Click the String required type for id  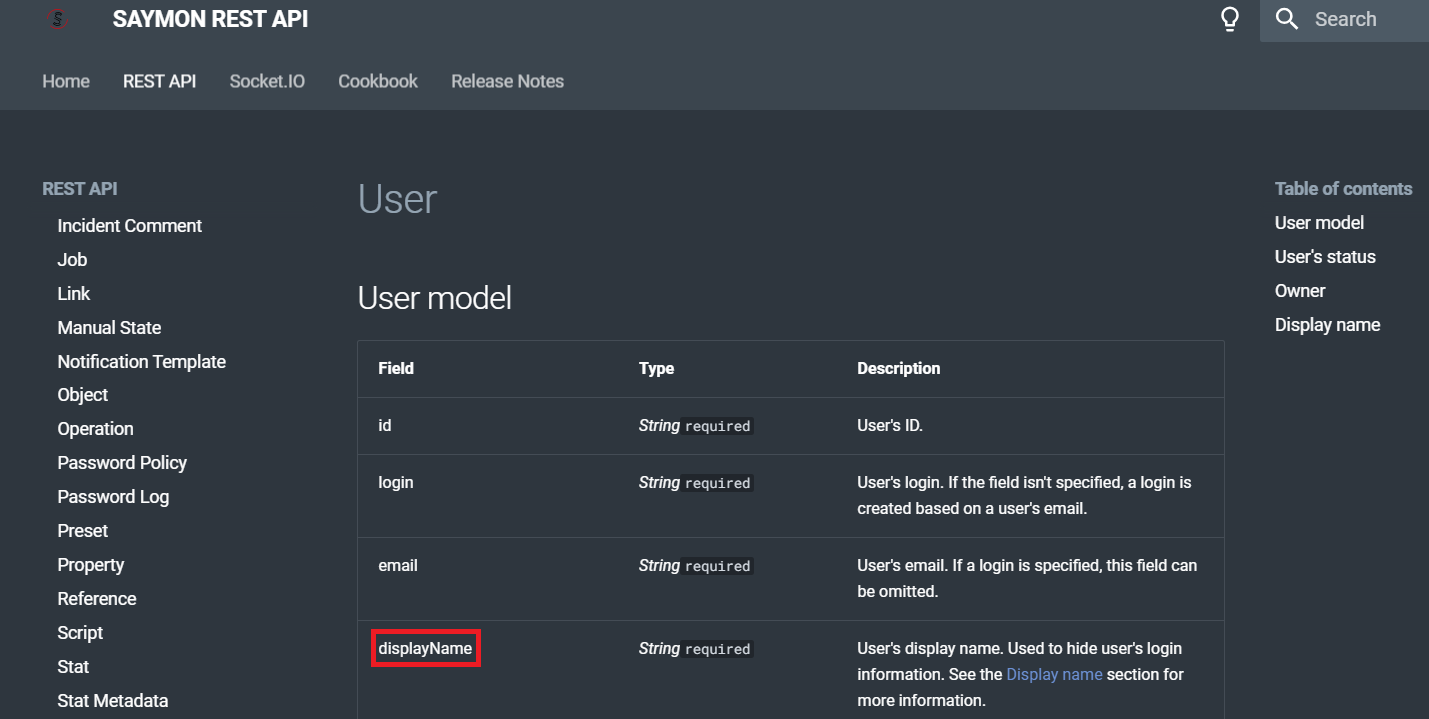click(696, 426)
